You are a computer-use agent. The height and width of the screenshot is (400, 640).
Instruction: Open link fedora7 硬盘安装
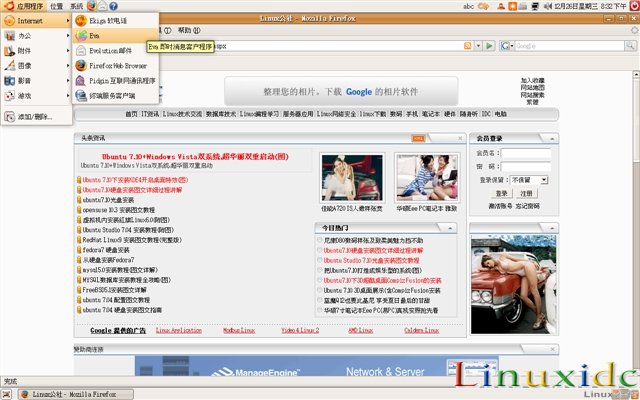pos(106,250)
